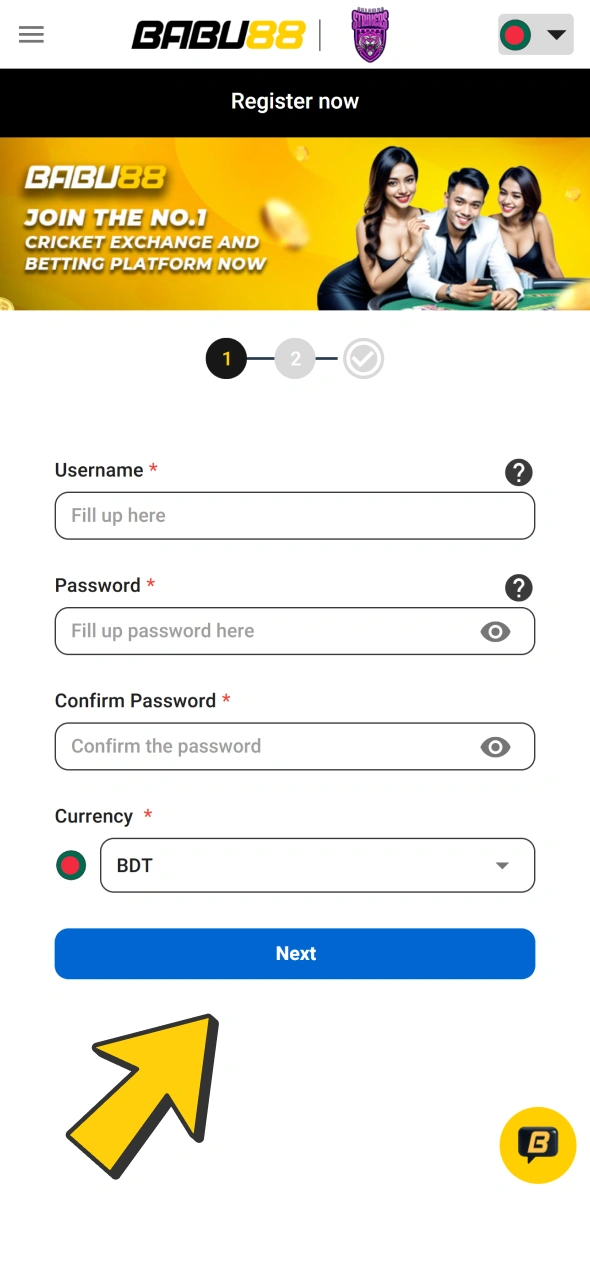The width and height of the screenshot is (590, 1280).
Task: Toggle password visibility on the first password field
Action: click(x=496, y=631)
